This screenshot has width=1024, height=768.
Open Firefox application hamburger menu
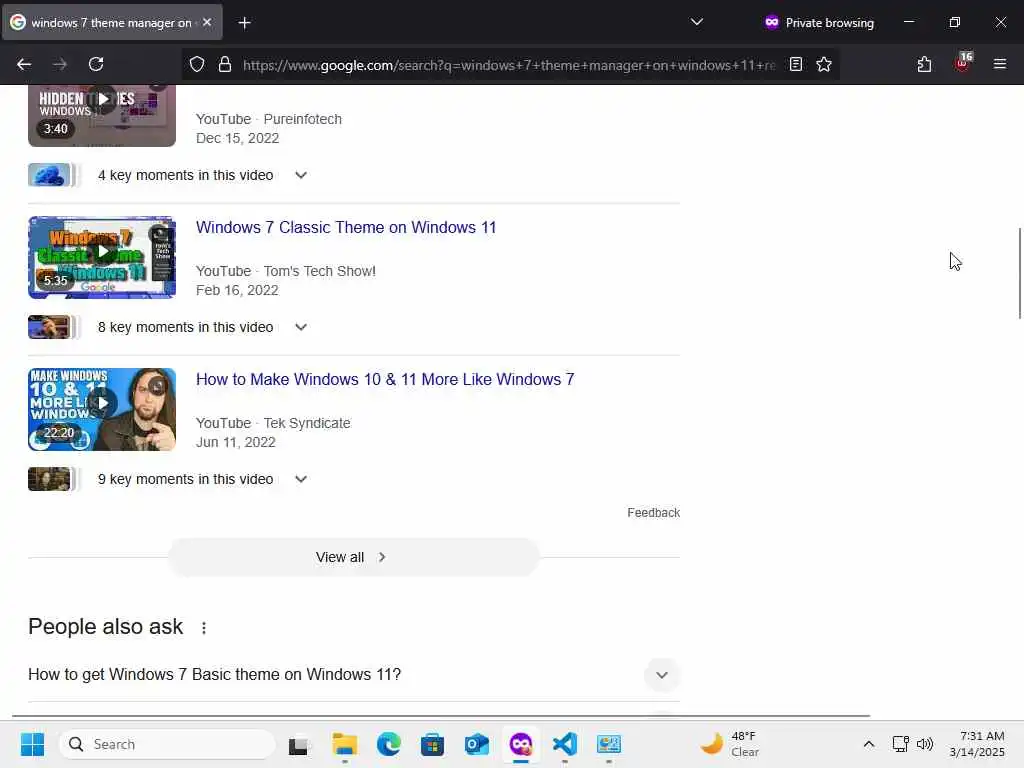click(x=999, y=64)
